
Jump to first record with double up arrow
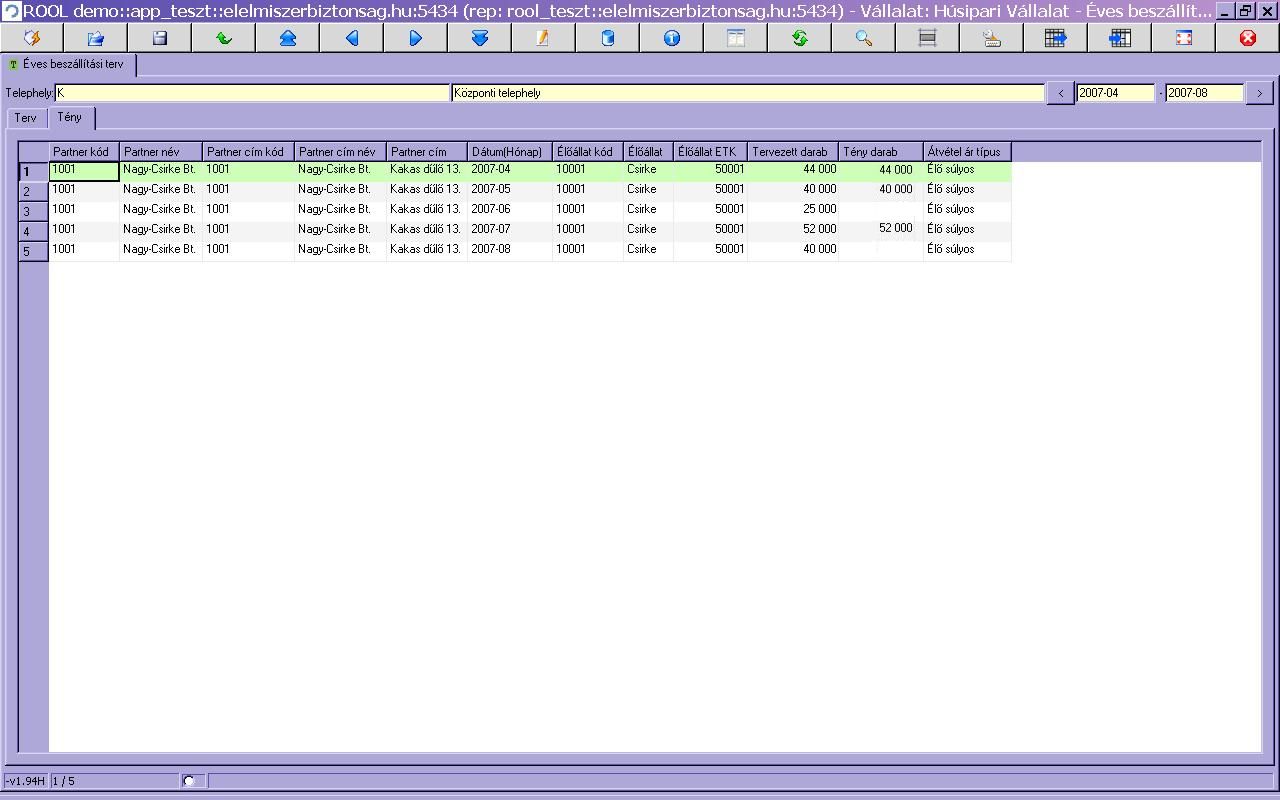click(288, 38)
